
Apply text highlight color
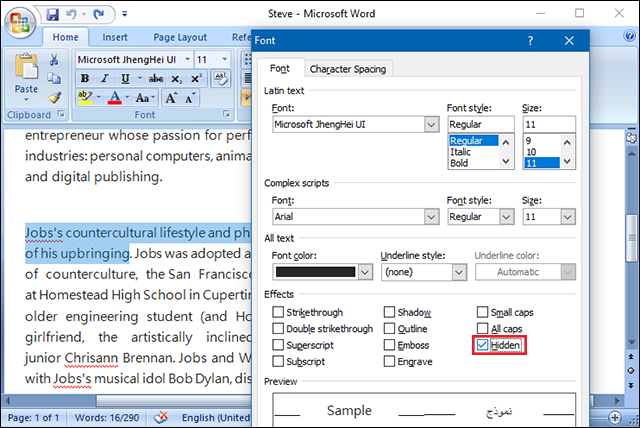pyautogui.click(x=84, y=98)
